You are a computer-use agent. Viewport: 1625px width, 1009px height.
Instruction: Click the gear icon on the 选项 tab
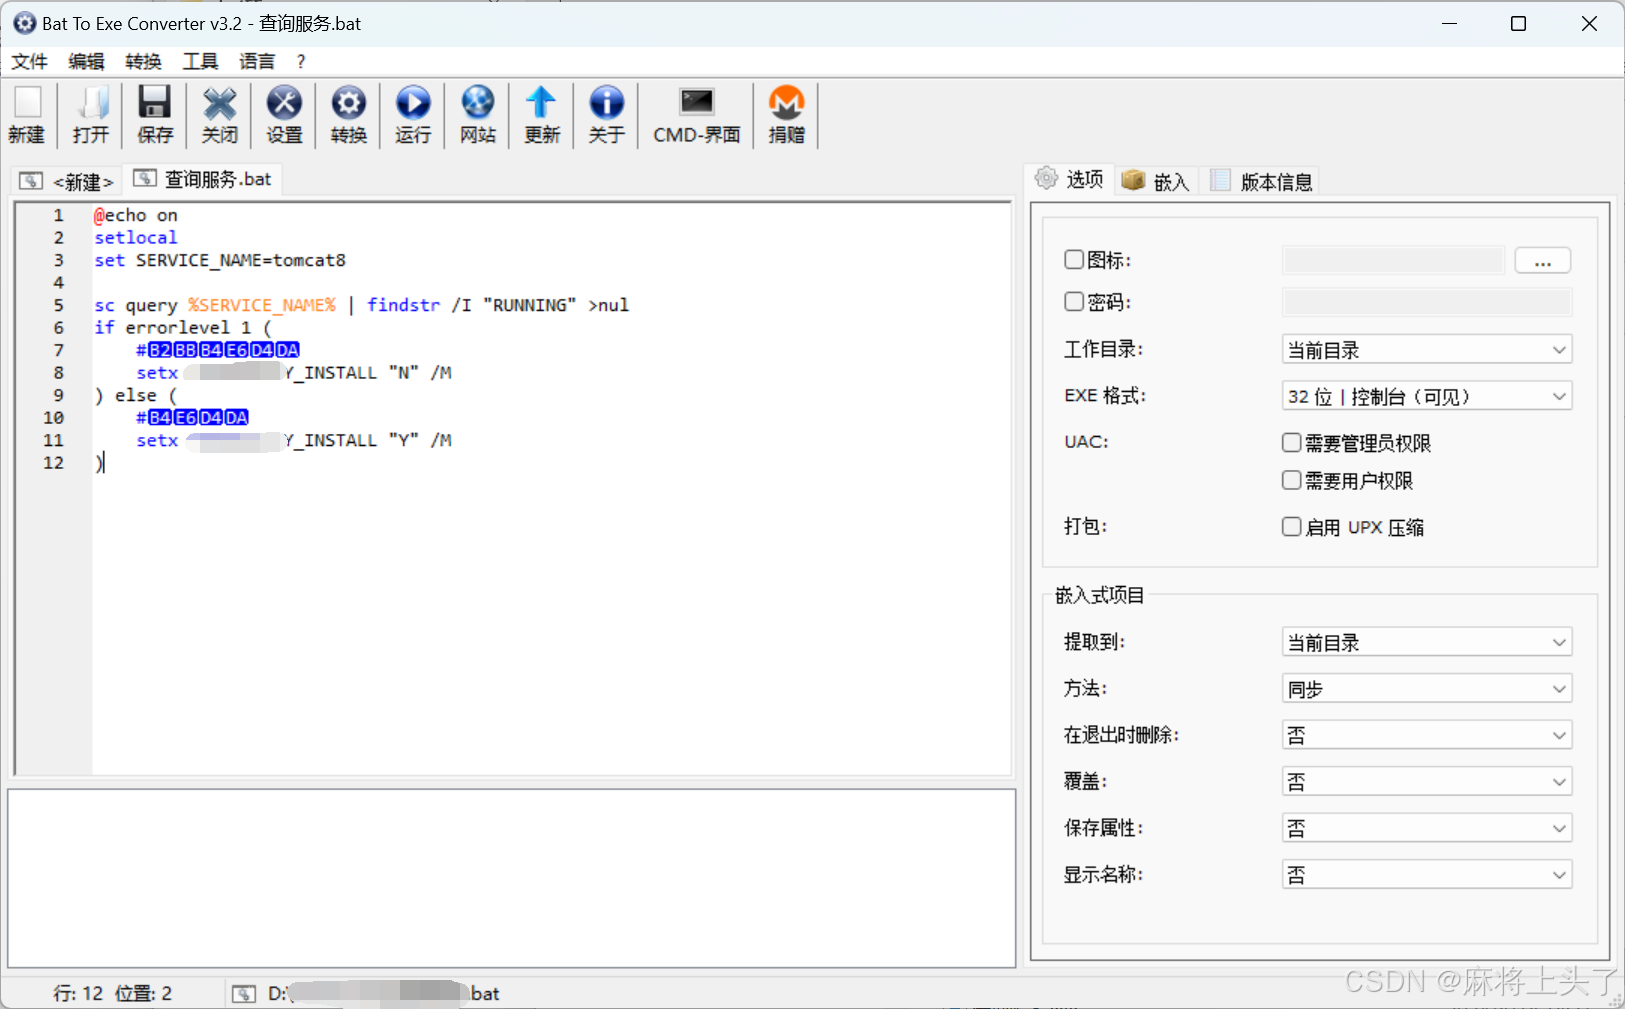1046,179
